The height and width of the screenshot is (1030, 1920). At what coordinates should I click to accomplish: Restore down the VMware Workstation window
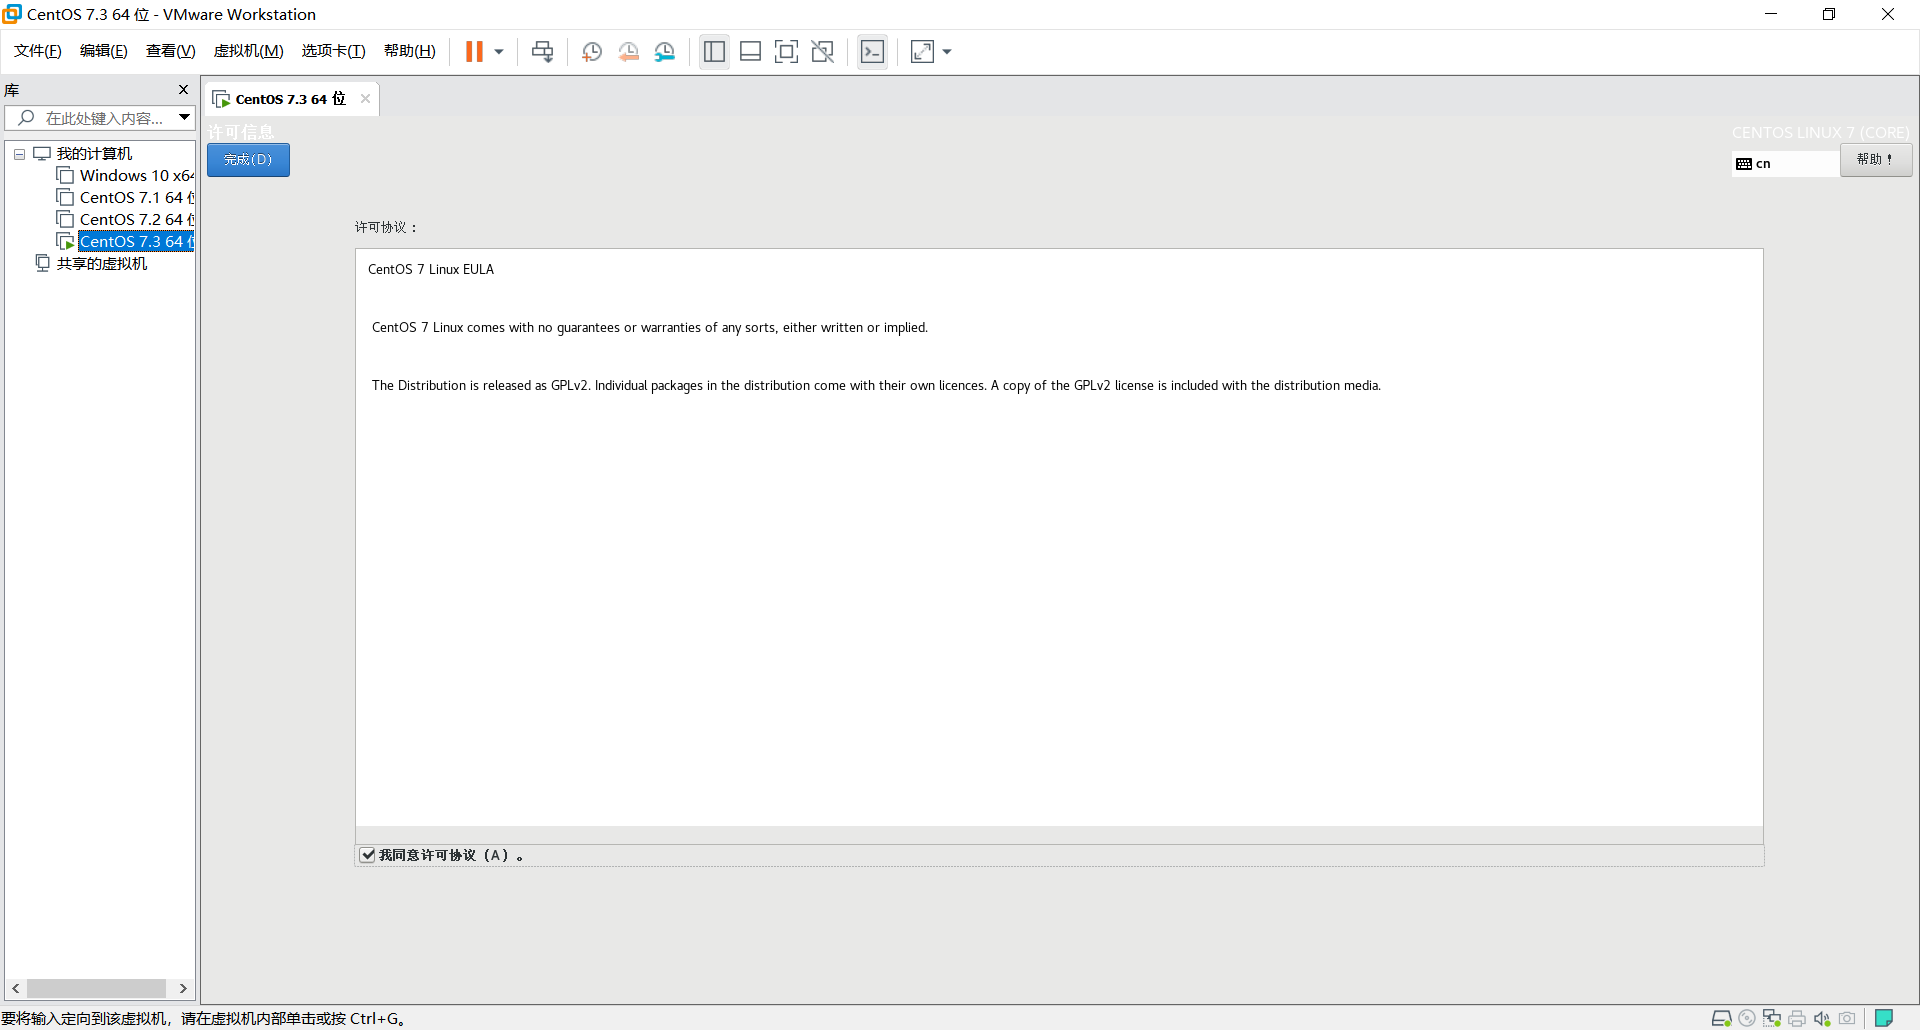1829,14
